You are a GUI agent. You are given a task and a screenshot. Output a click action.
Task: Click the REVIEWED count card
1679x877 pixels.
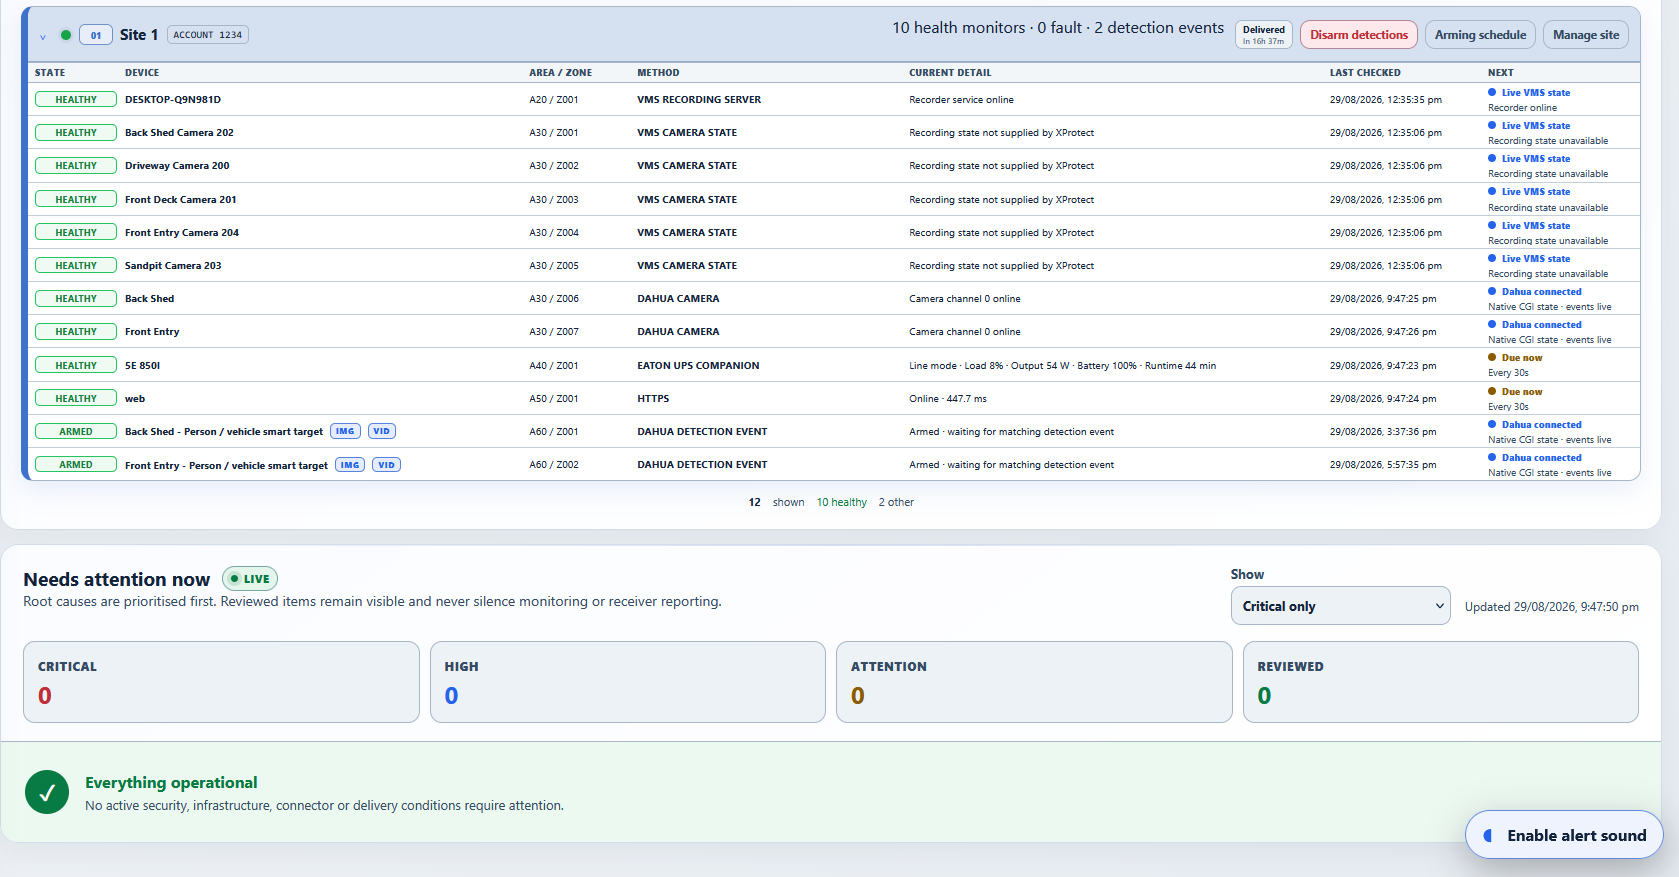pyautogui.click(x=1441, y=682)
